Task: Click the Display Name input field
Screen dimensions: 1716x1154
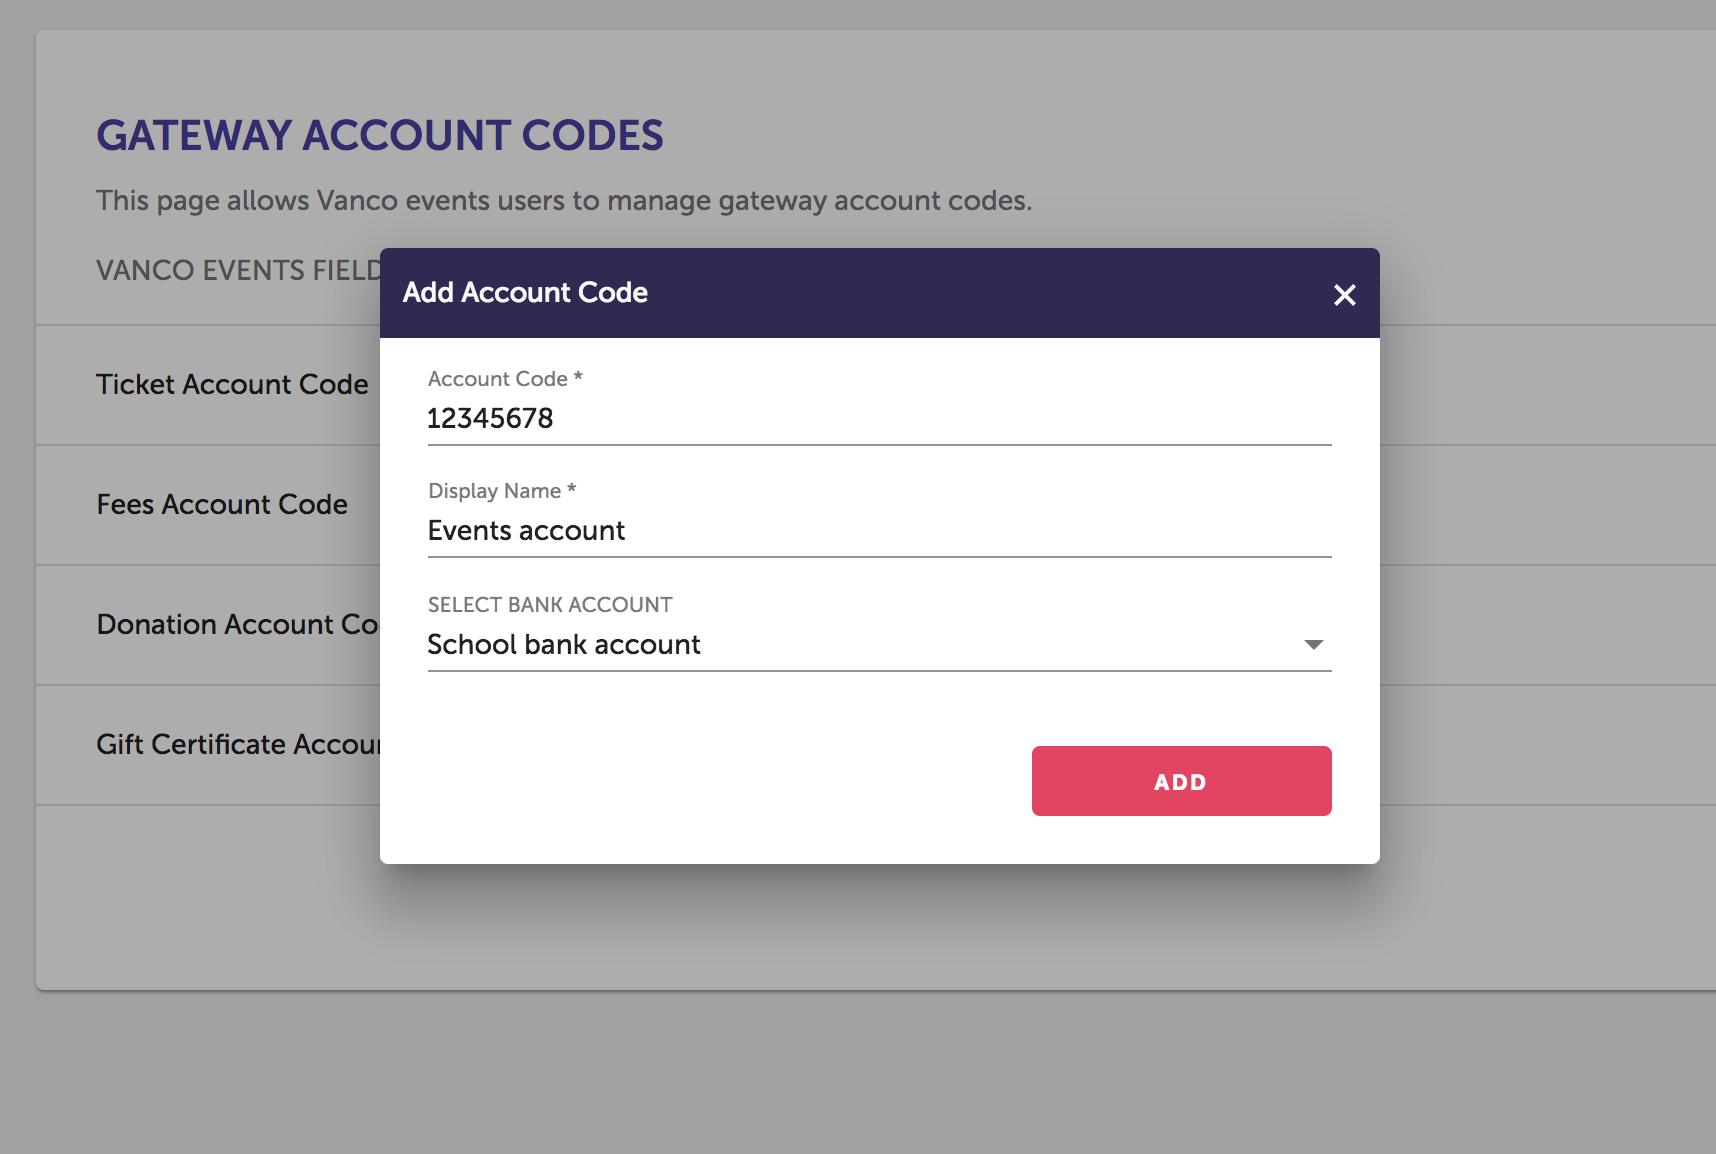Action: [878, 531]
